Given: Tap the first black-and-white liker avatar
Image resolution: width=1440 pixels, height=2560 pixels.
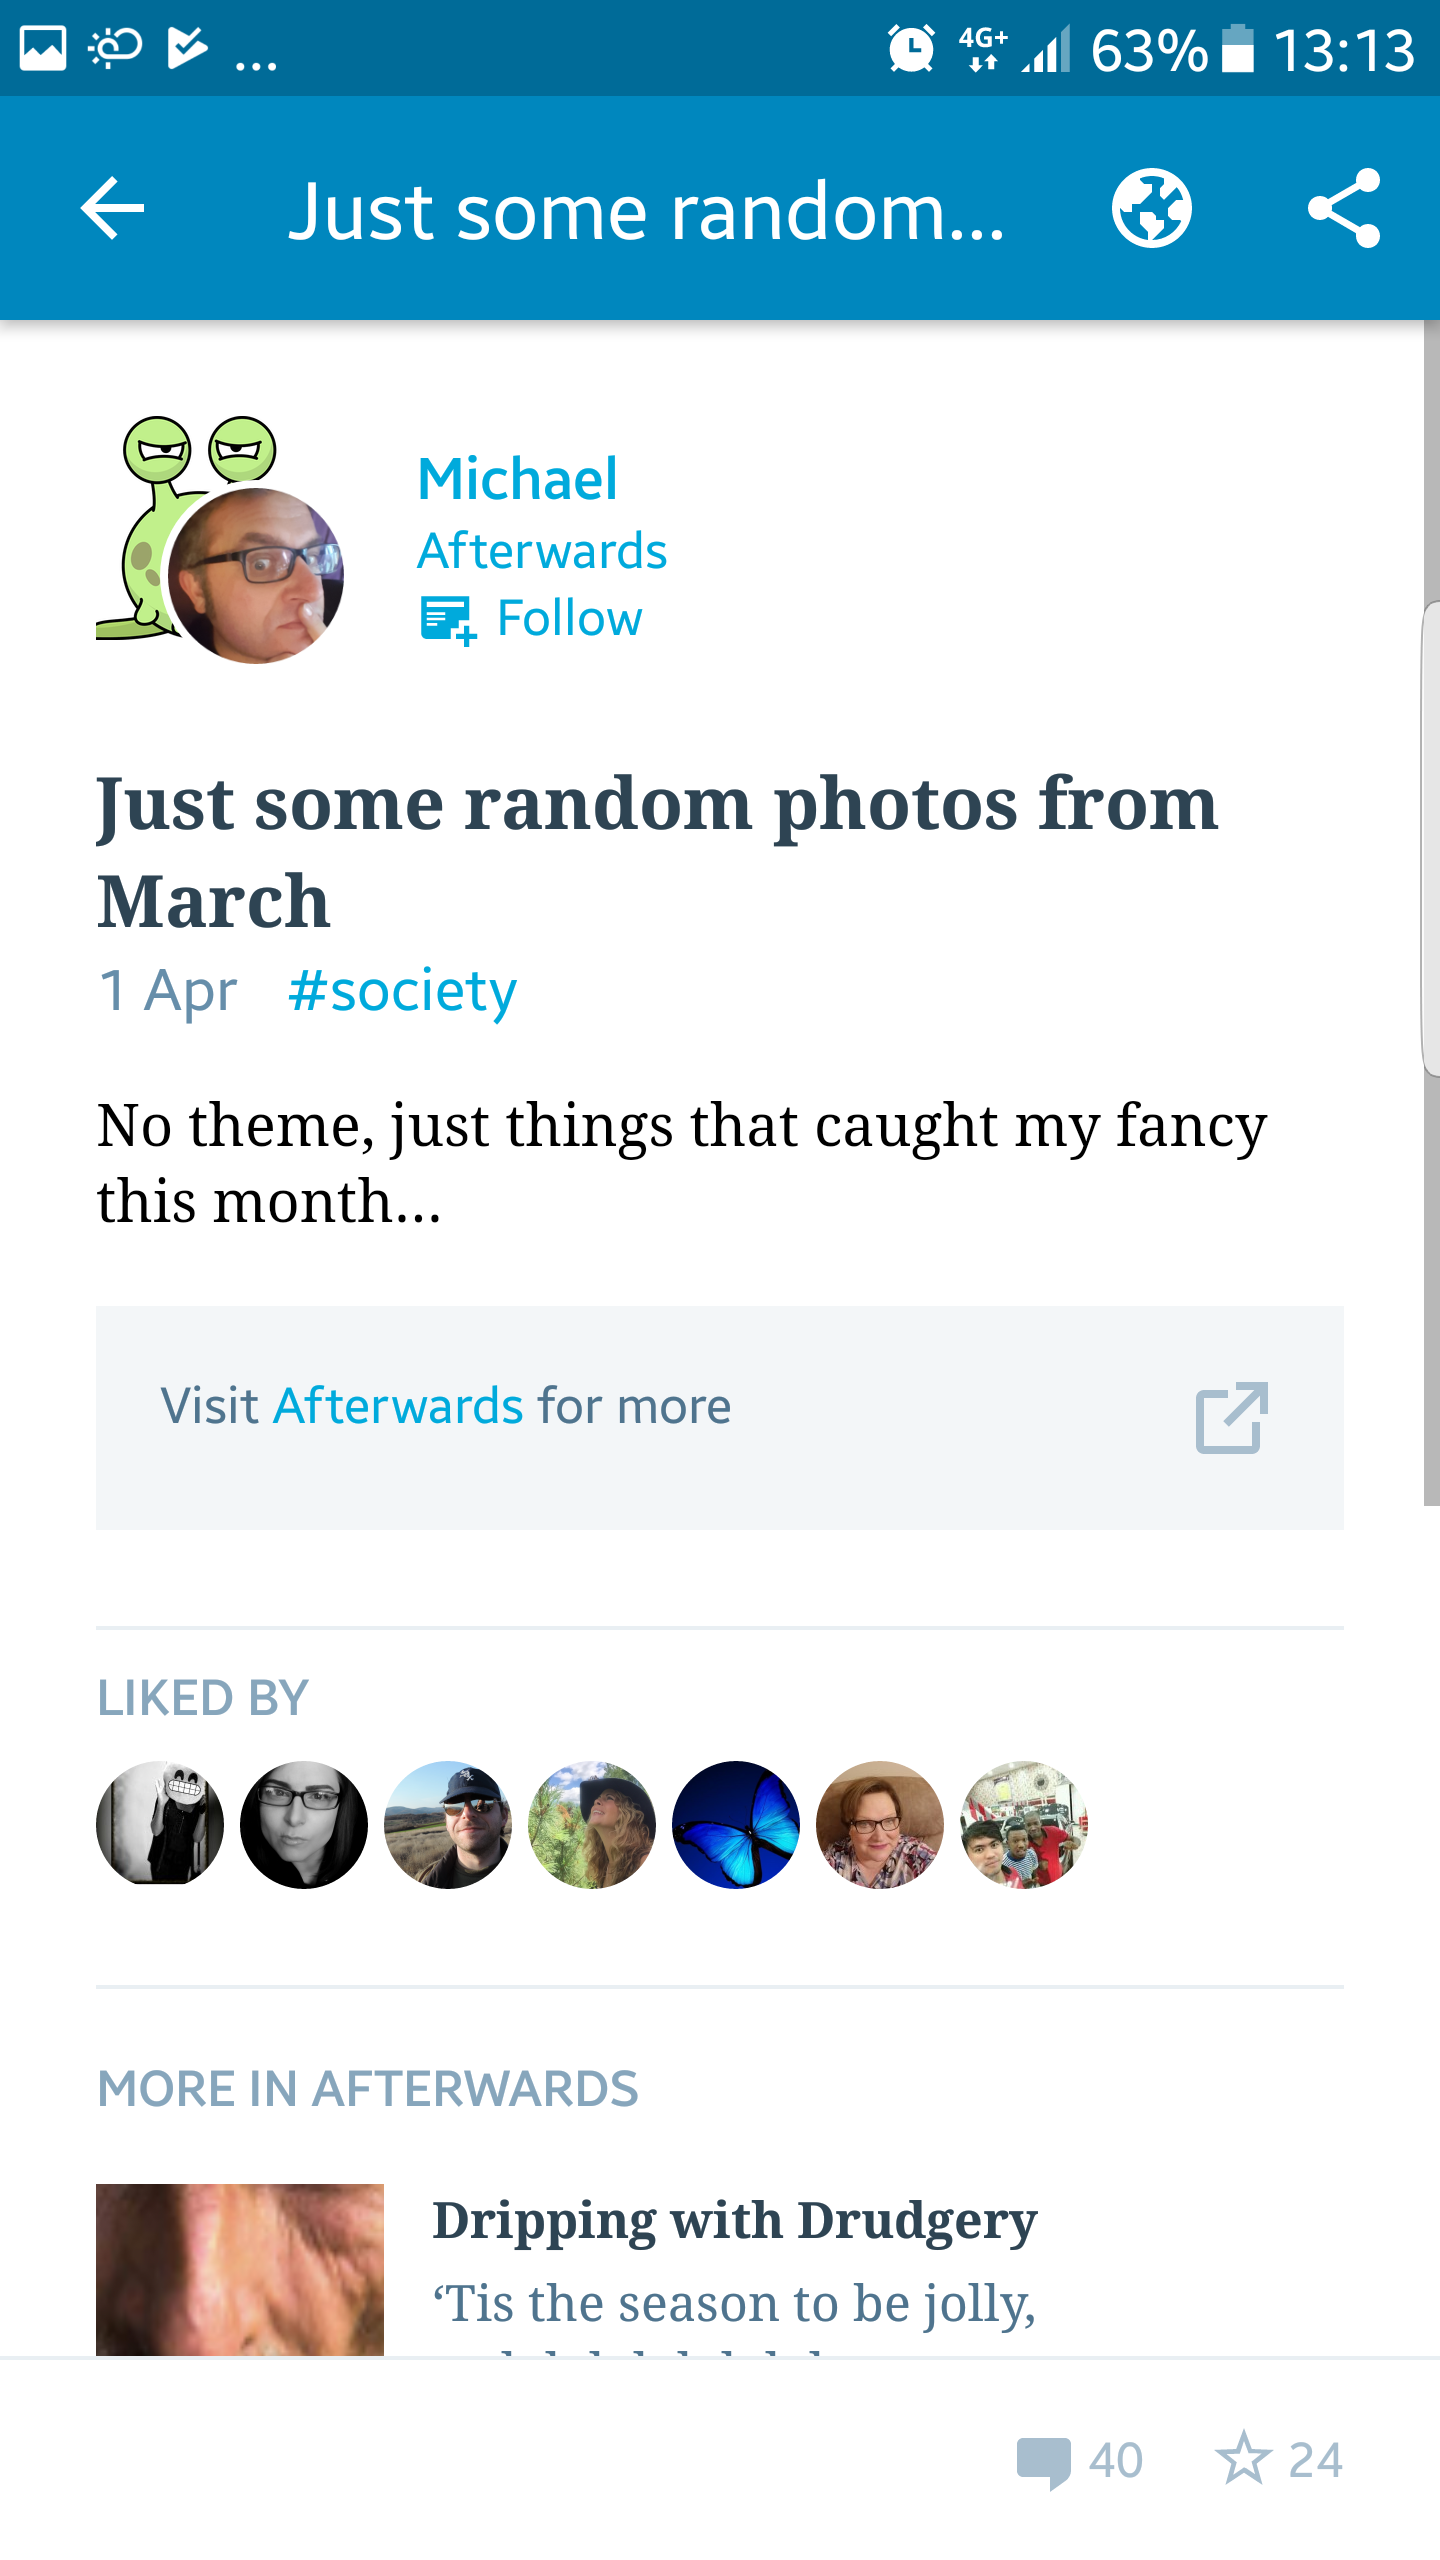Looking at the screenshot, I should 160,1825.
